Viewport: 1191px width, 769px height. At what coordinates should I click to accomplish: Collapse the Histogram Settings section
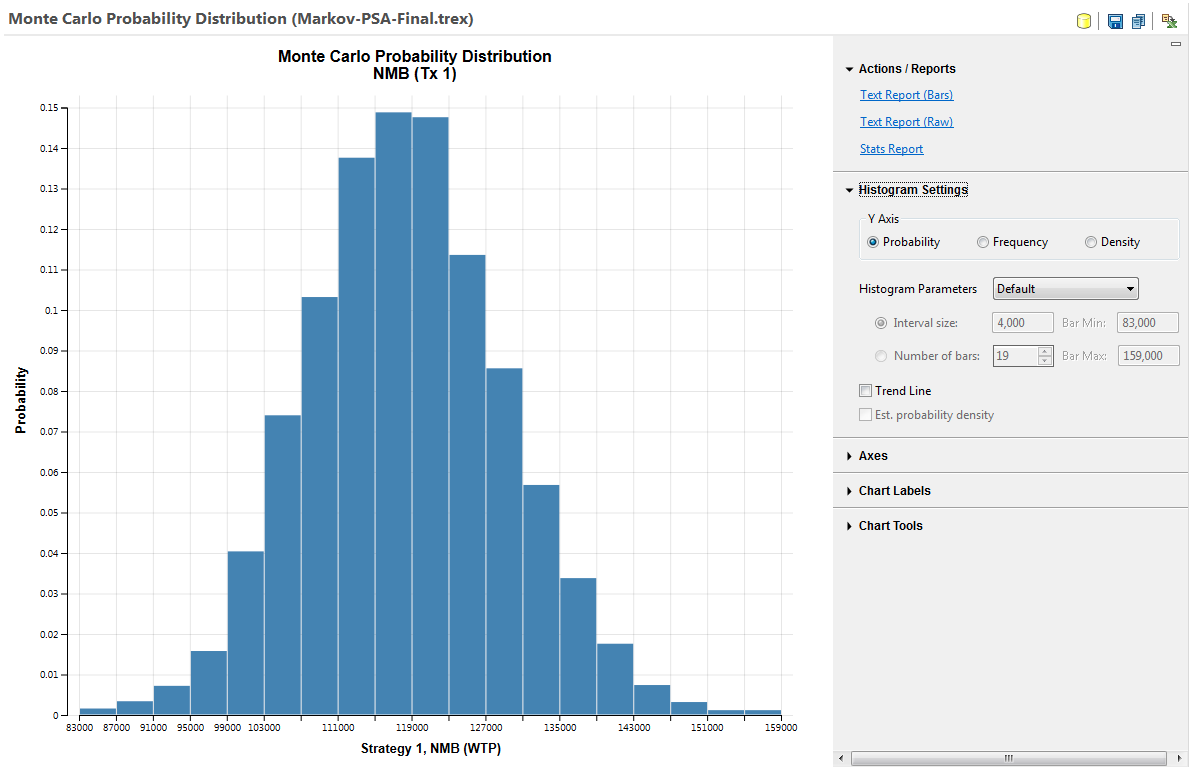tap(849, 189)
